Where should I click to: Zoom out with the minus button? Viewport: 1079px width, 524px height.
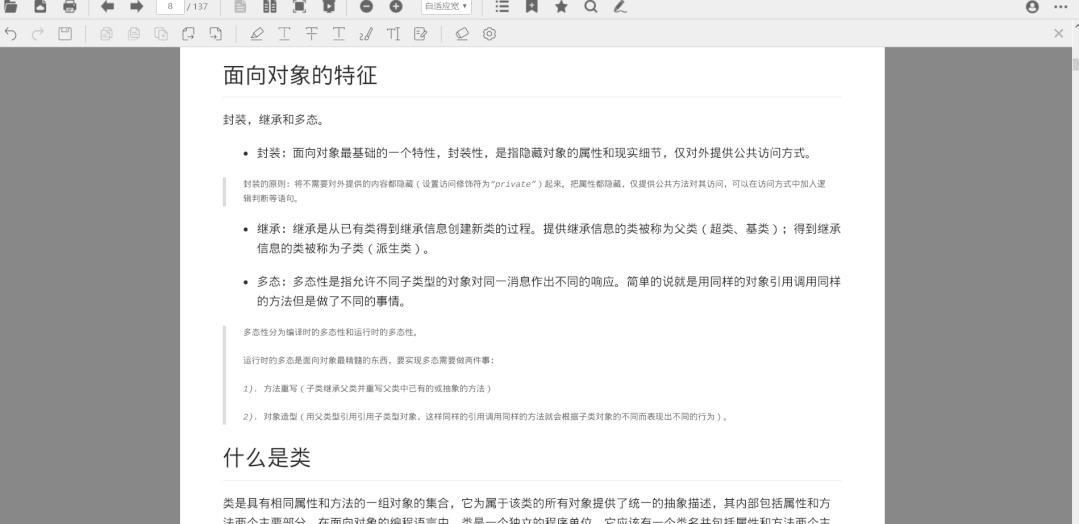367,7
